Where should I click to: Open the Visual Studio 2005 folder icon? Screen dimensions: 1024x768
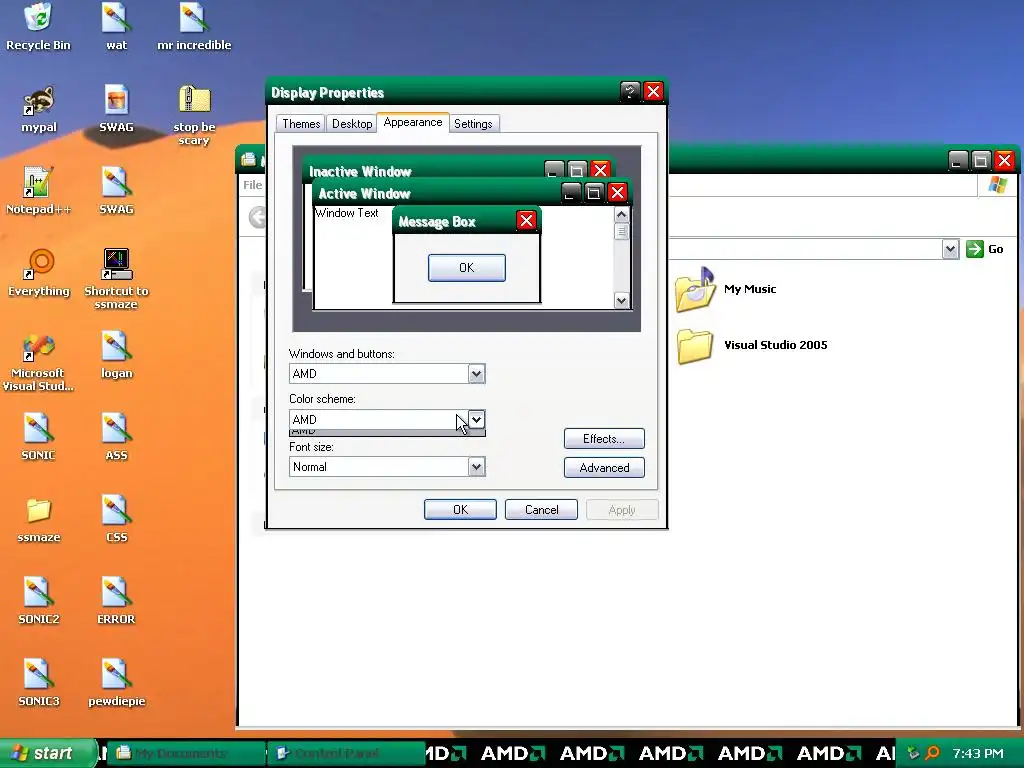click(695, 345)
